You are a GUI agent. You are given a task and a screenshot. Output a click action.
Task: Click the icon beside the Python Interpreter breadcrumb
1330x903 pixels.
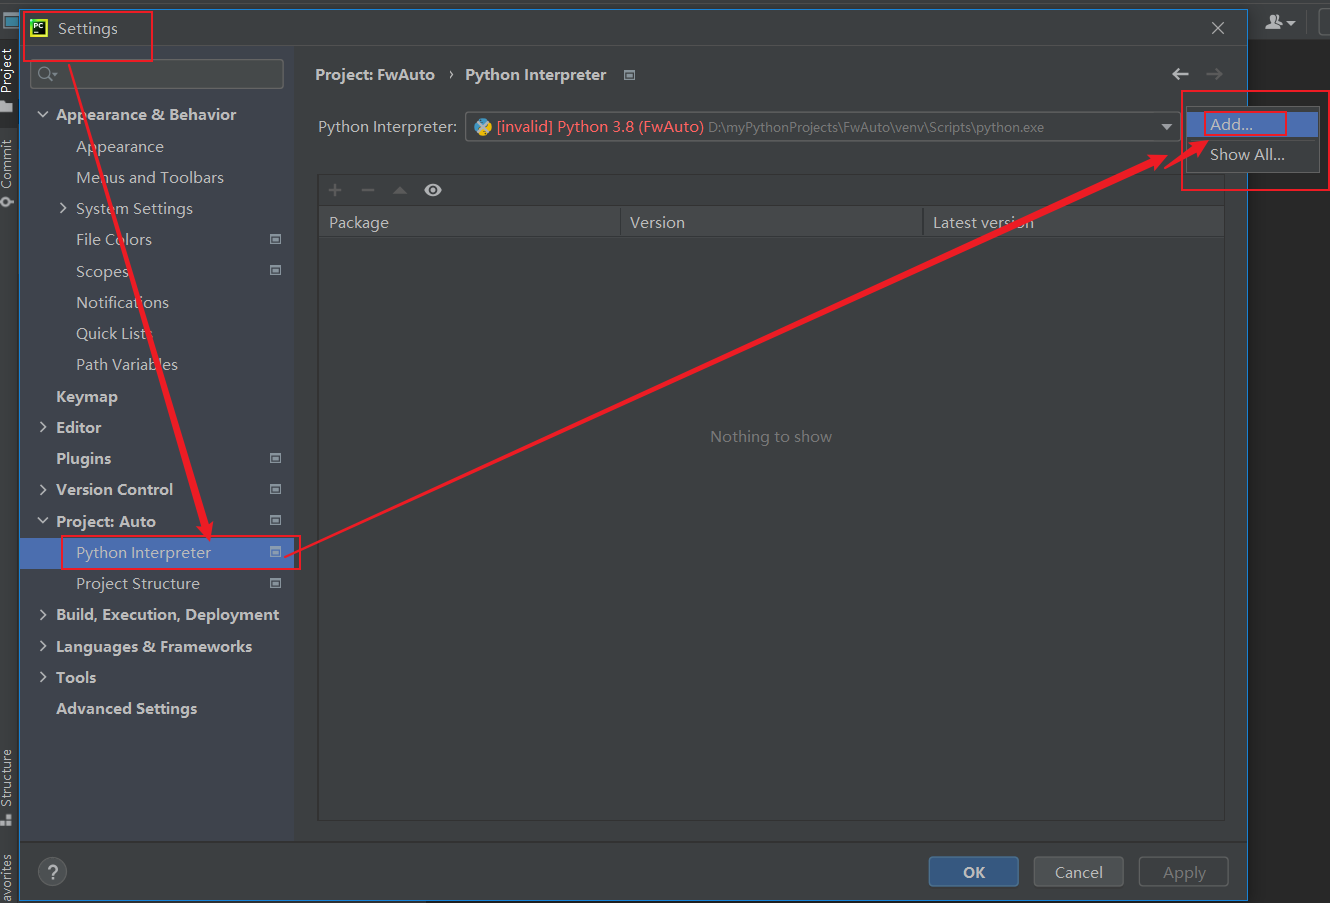point(628,74)
